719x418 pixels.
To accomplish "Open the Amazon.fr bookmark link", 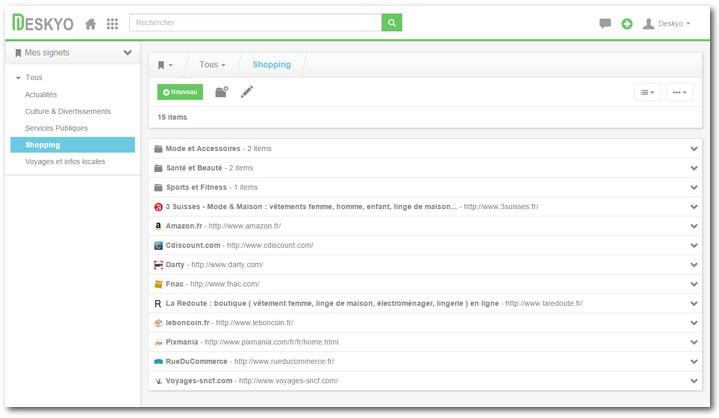I will coord(184,226).
